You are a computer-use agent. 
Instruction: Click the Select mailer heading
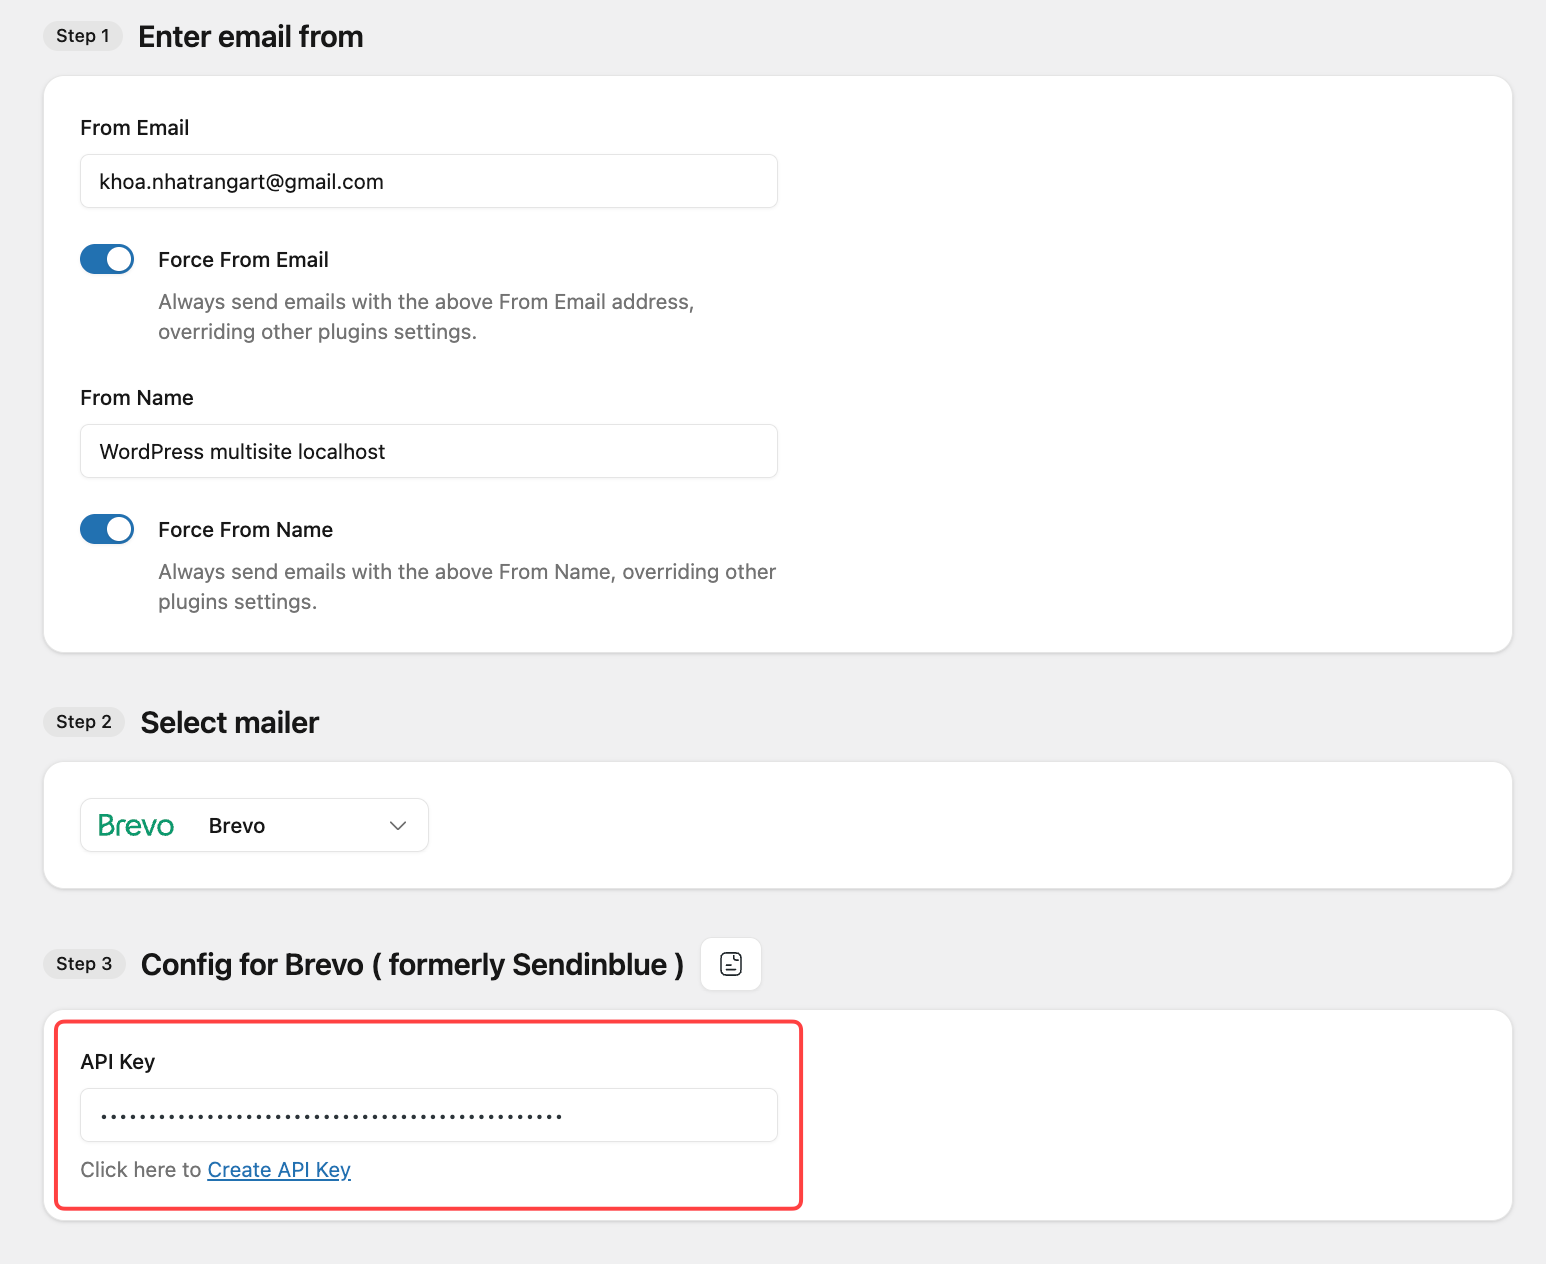(230, 723)
